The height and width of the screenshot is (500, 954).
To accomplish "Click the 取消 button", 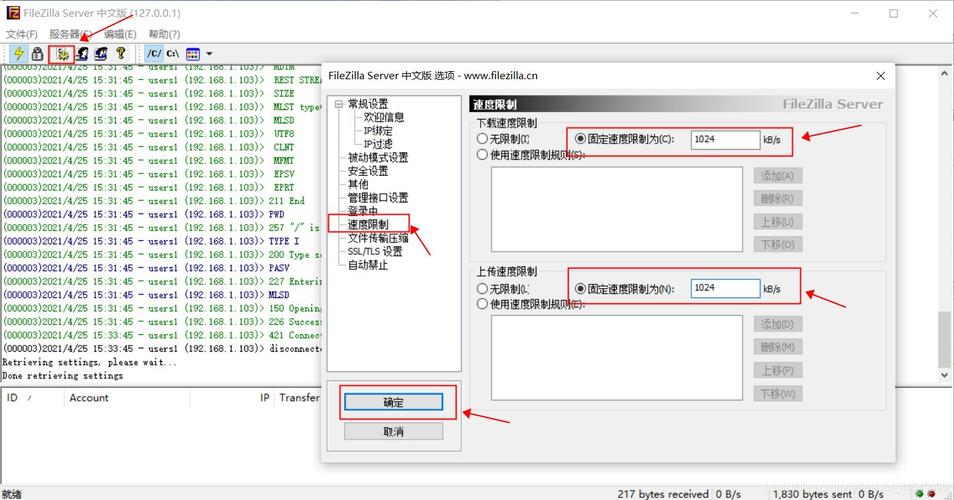I will tap(394, 431).
